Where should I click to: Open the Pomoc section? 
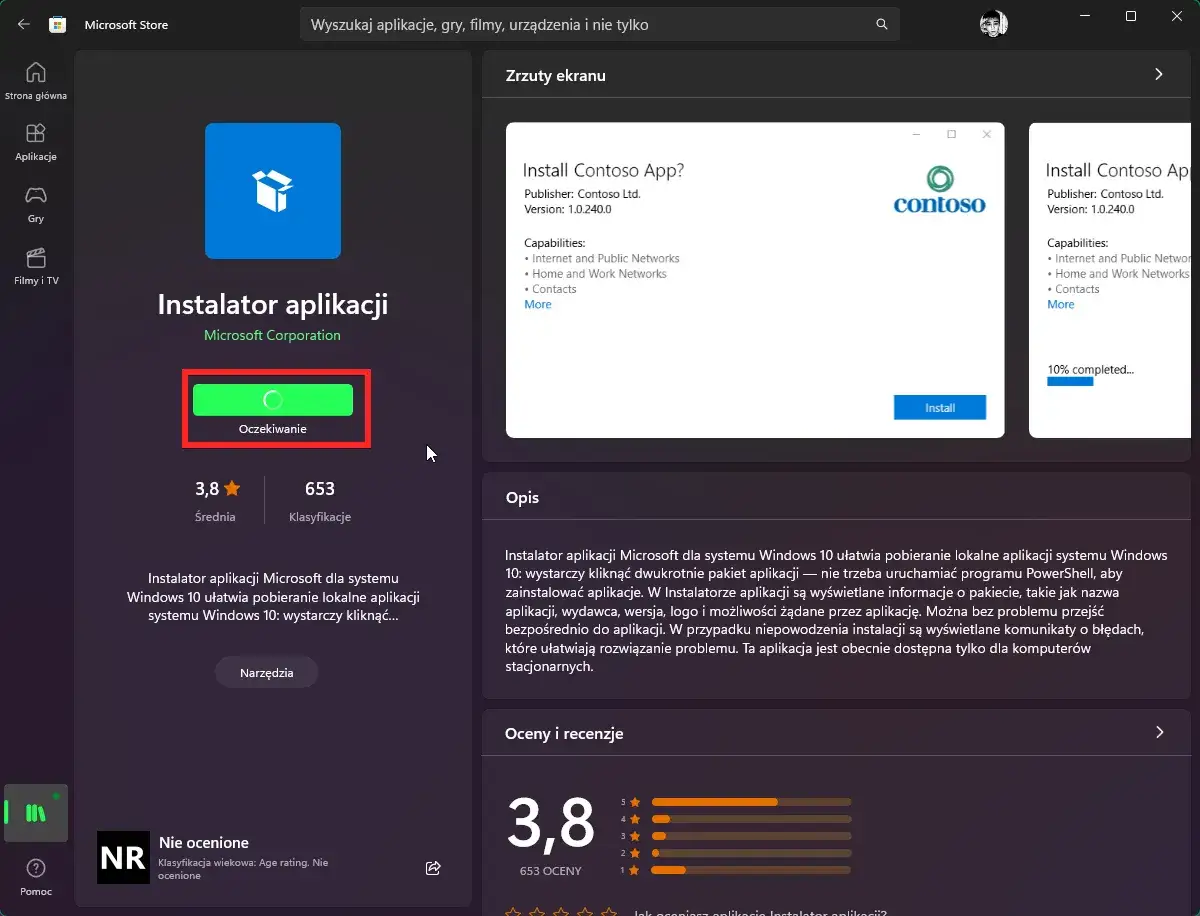(x=36, y=875)
